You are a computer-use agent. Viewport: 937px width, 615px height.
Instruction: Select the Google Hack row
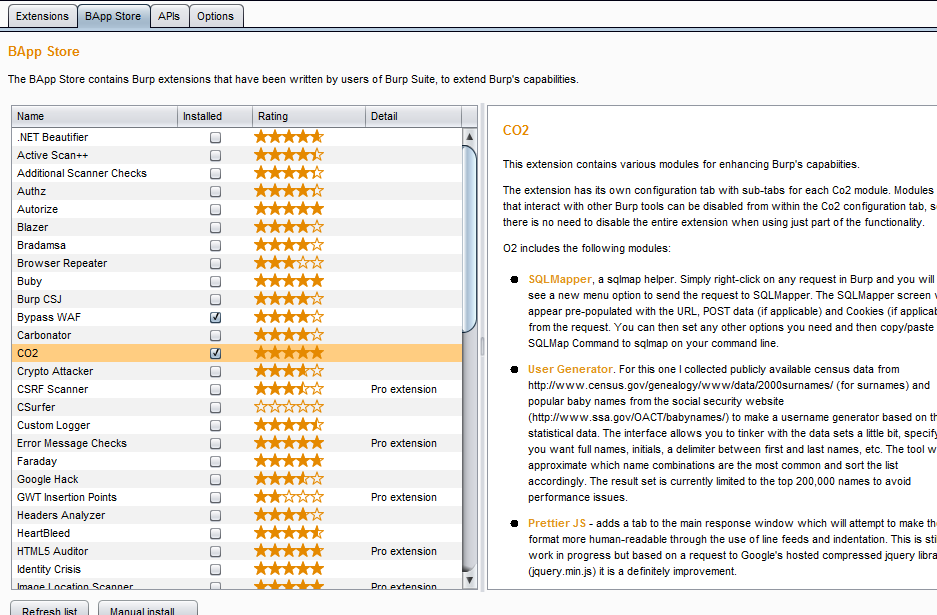point(237,479)
